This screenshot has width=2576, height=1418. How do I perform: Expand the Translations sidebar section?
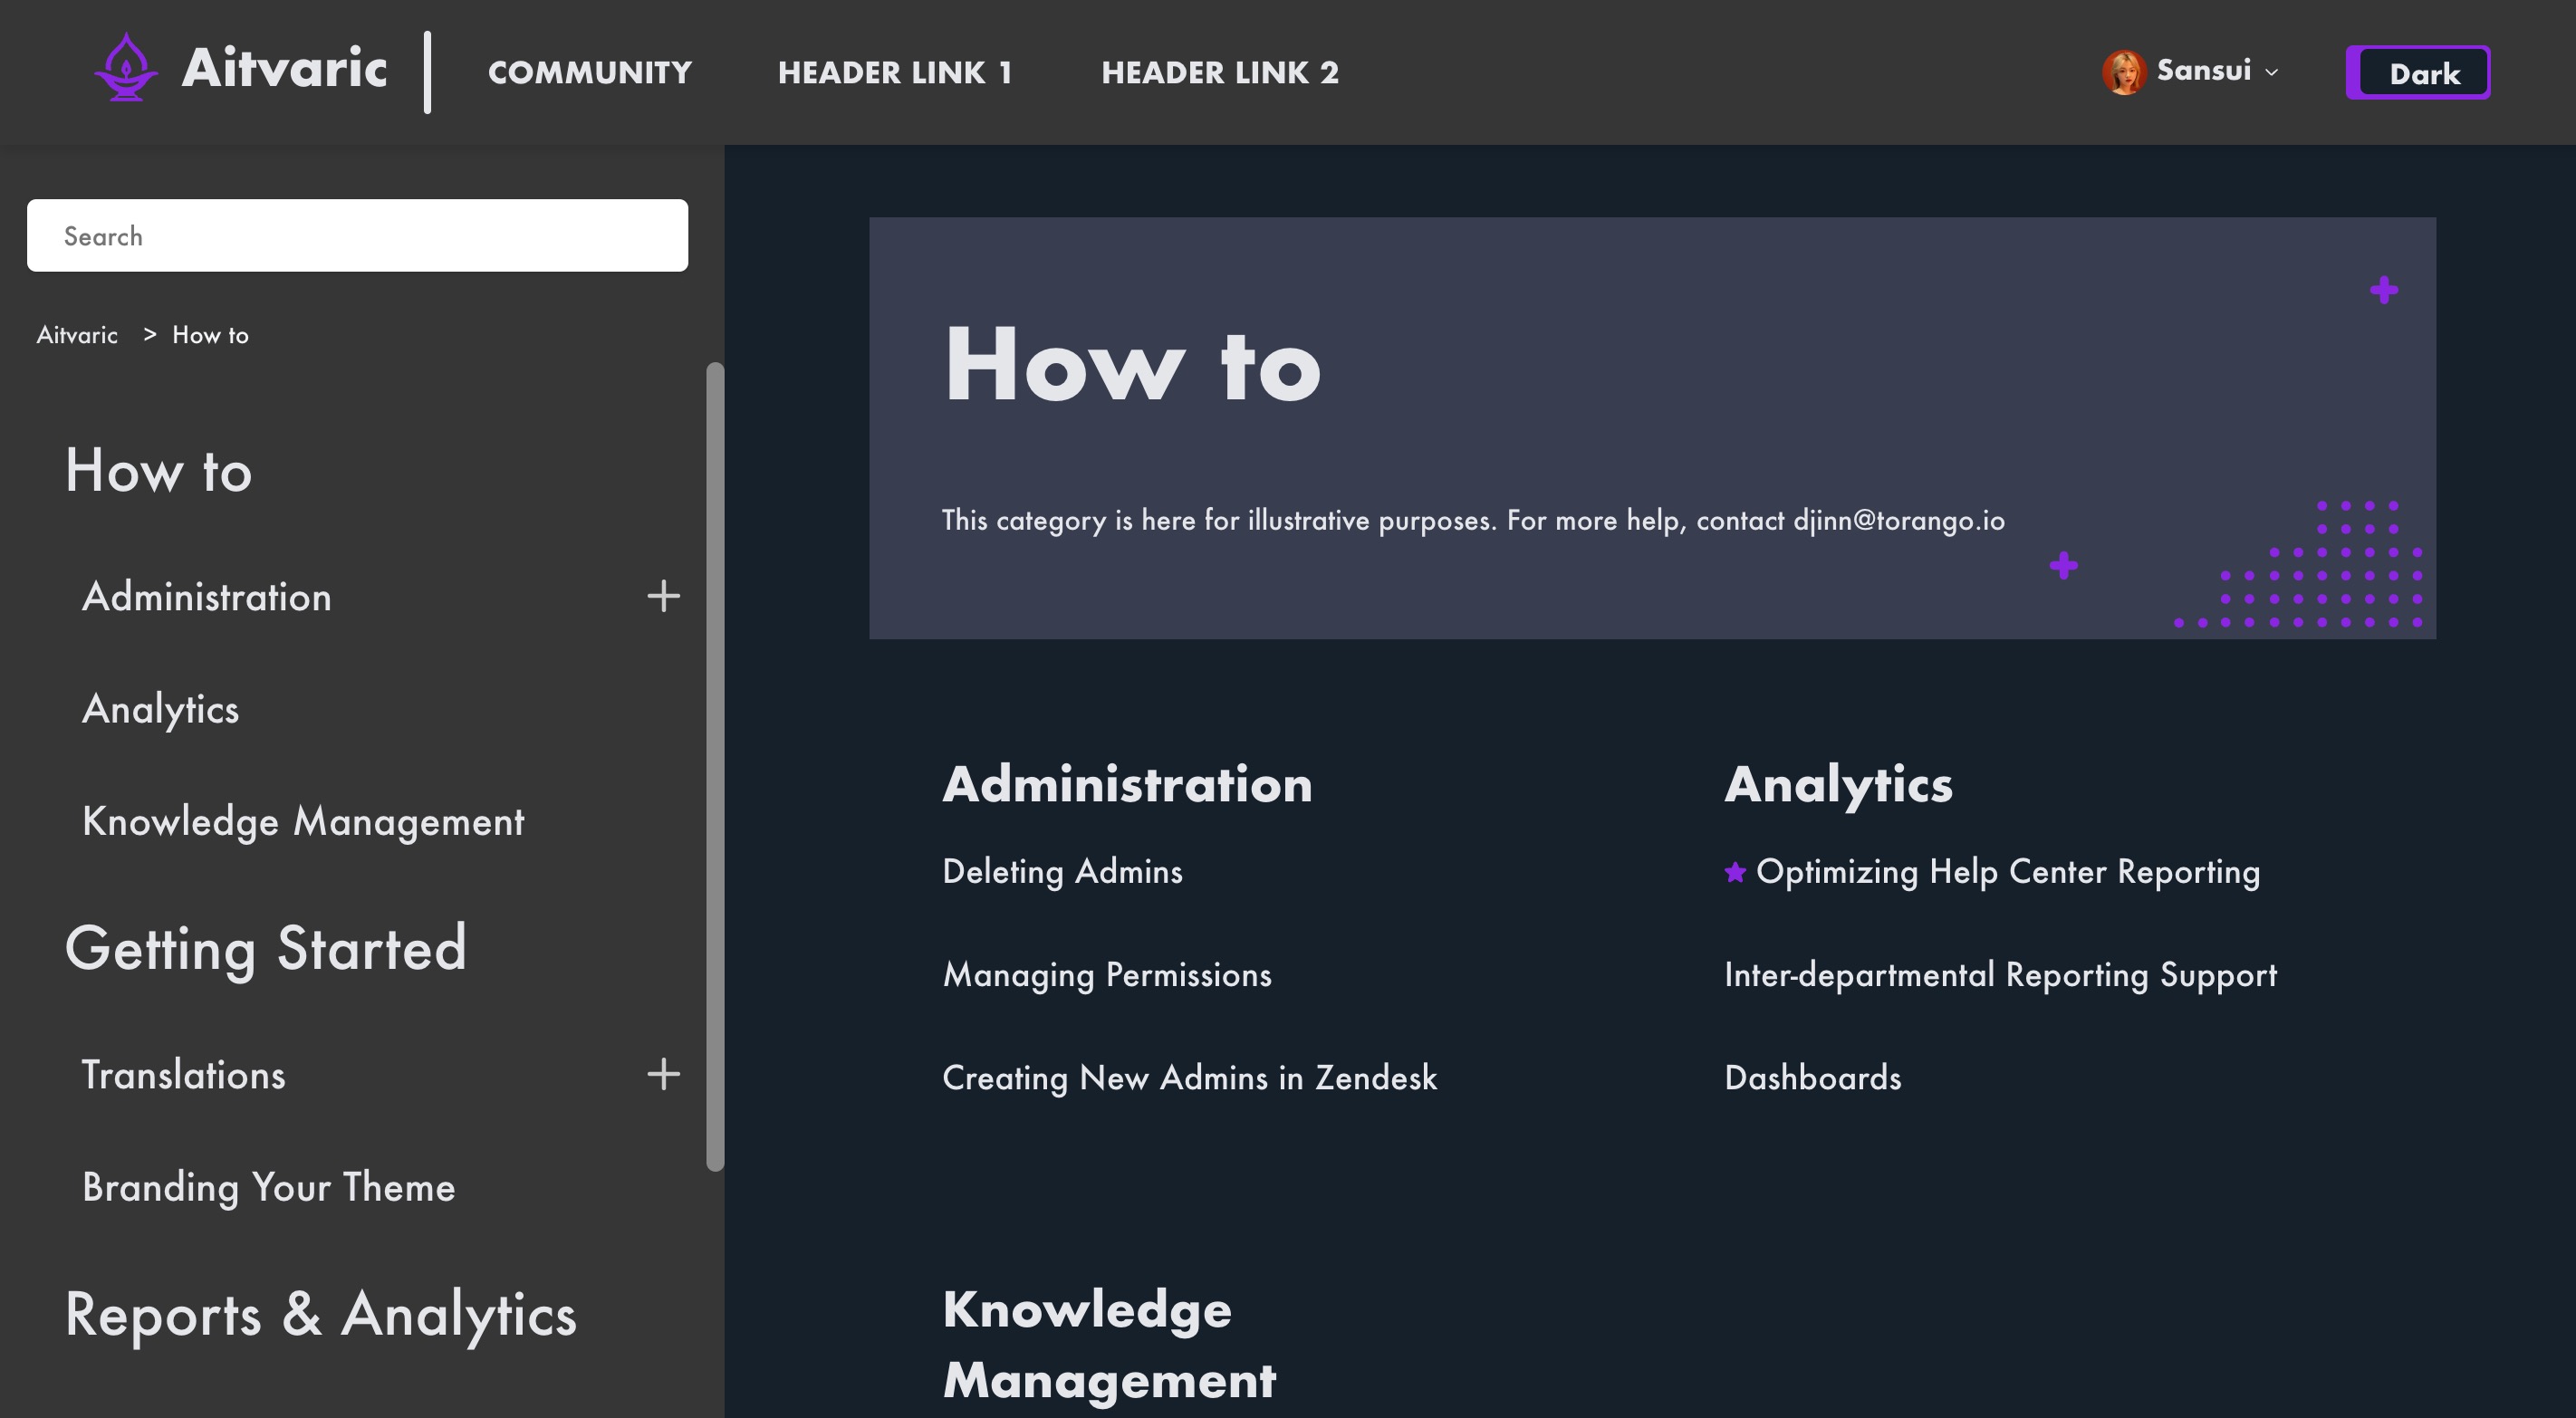[663, 1075]
